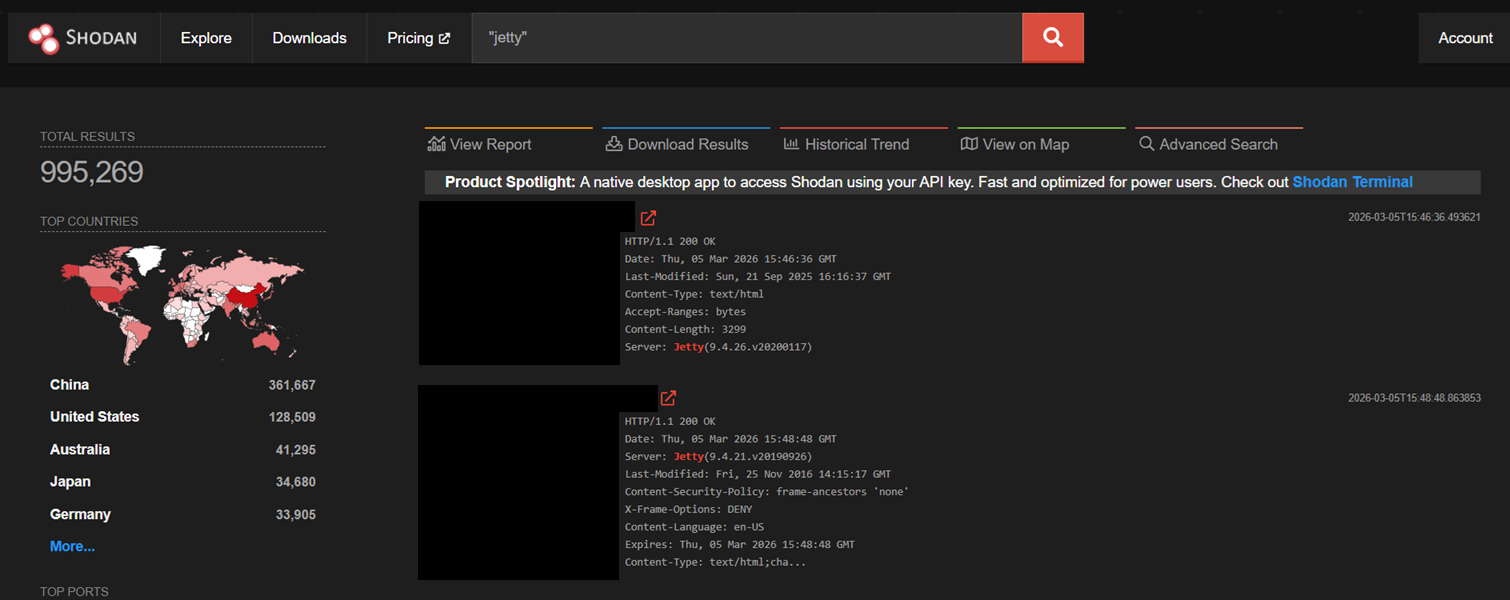The image size is (1510, 600).
Task: Click the View Report chart icon
Action: 436,144
